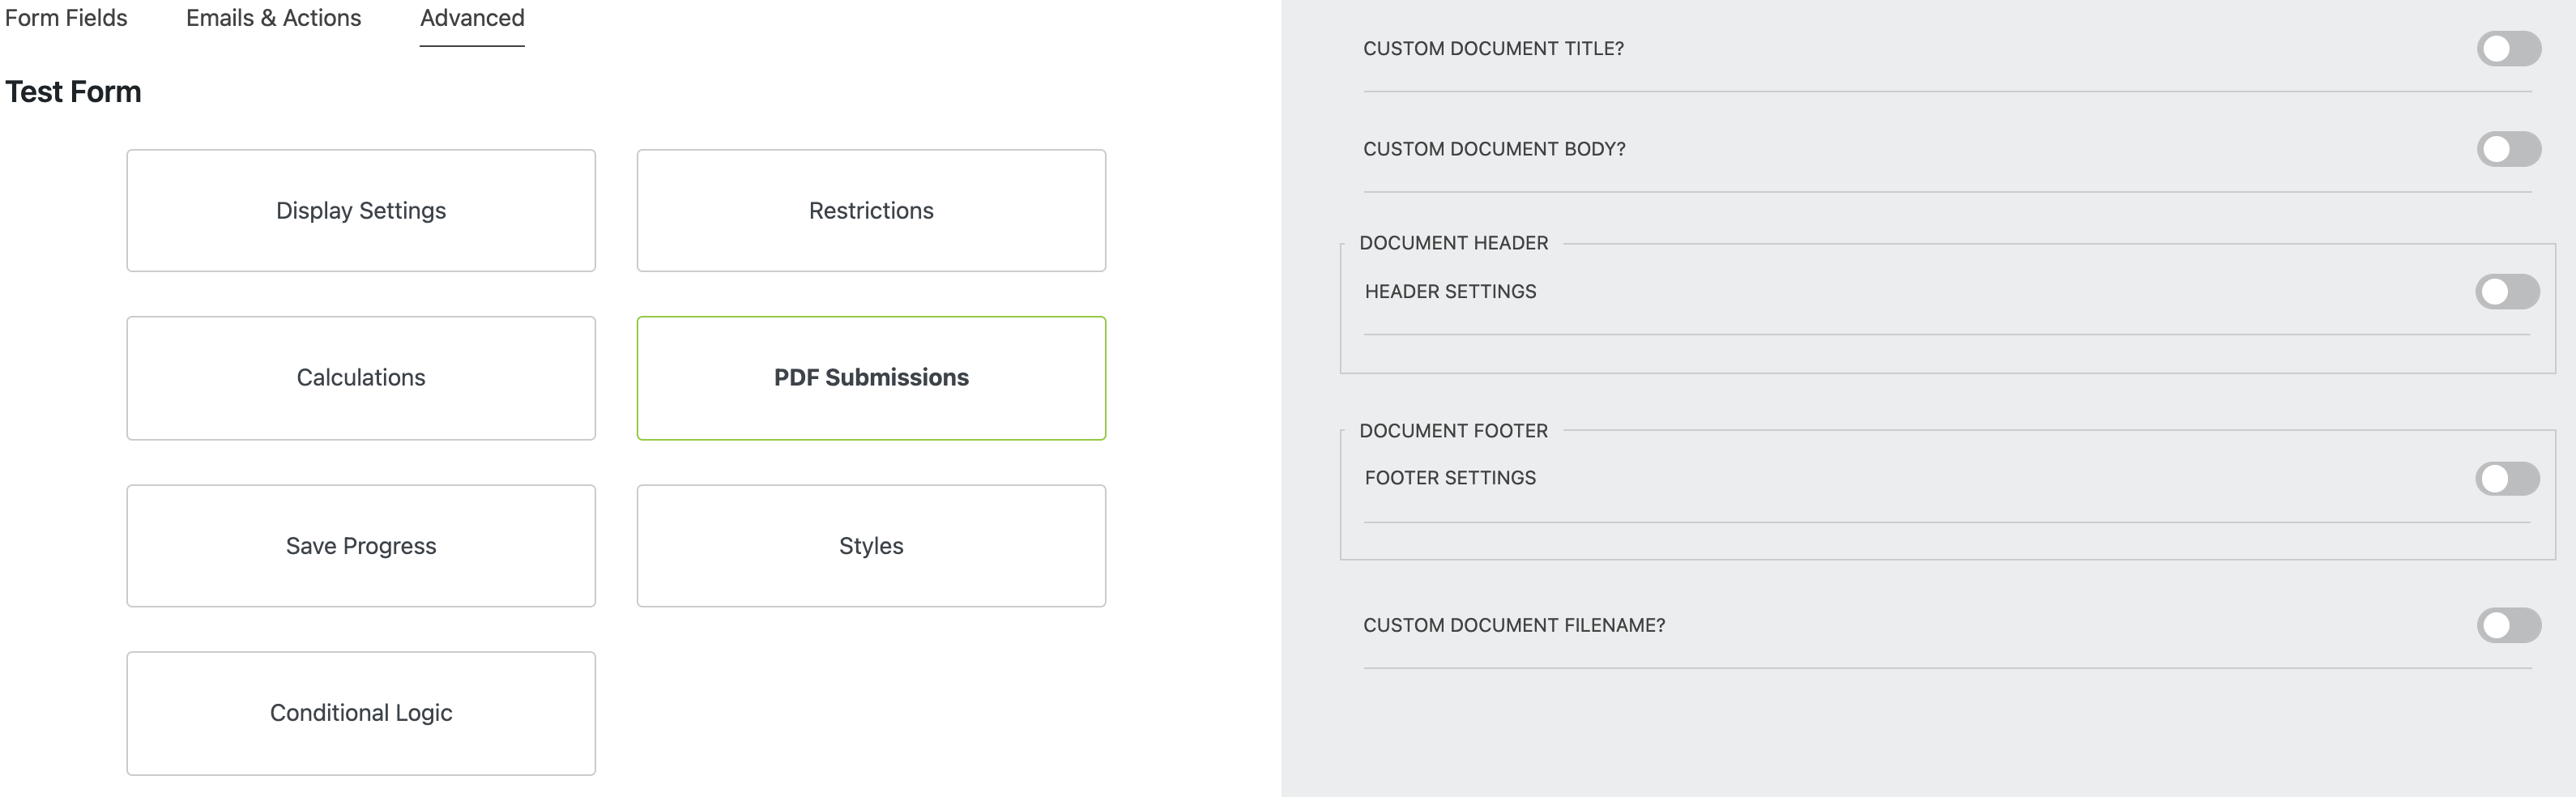This screenshot has height=797, width=2576.
Task: Click the FOOTER SETTINGS label text
Action: coord(1450,478)
